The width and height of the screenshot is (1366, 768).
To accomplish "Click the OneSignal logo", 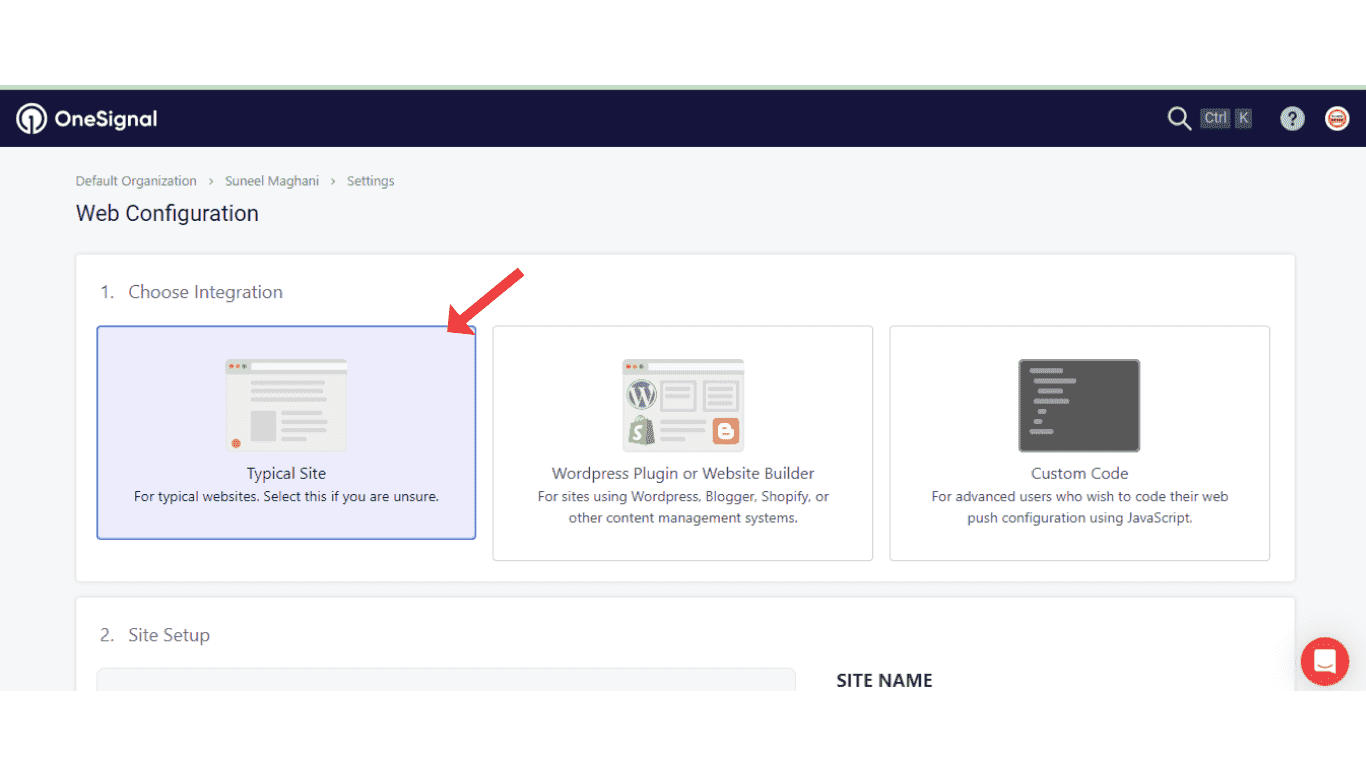I will tap(87, 119).
